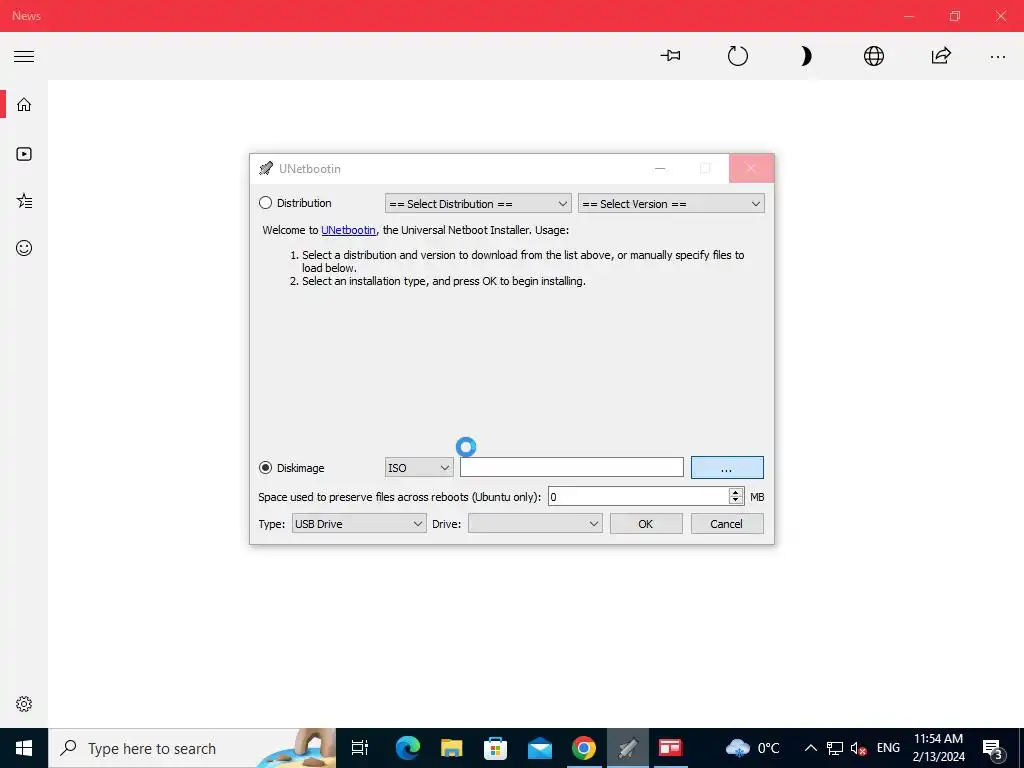Screen dimensions: 1024x768
Task: Decrease persistence space with down arrow
Action: (736, 502)
